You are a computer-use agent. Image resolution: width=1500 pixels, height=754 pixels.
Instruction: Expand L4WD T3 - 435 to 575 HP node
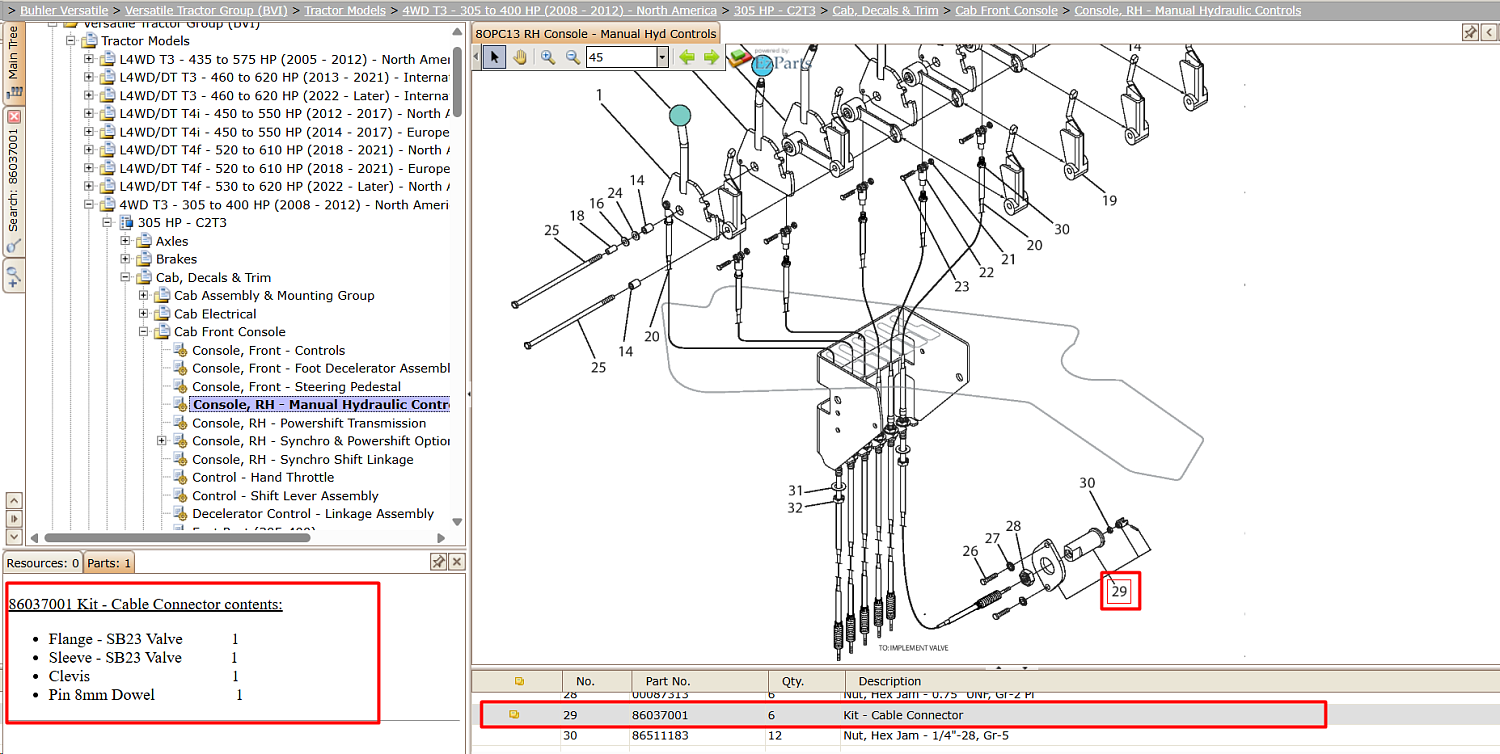pos(89,59)
